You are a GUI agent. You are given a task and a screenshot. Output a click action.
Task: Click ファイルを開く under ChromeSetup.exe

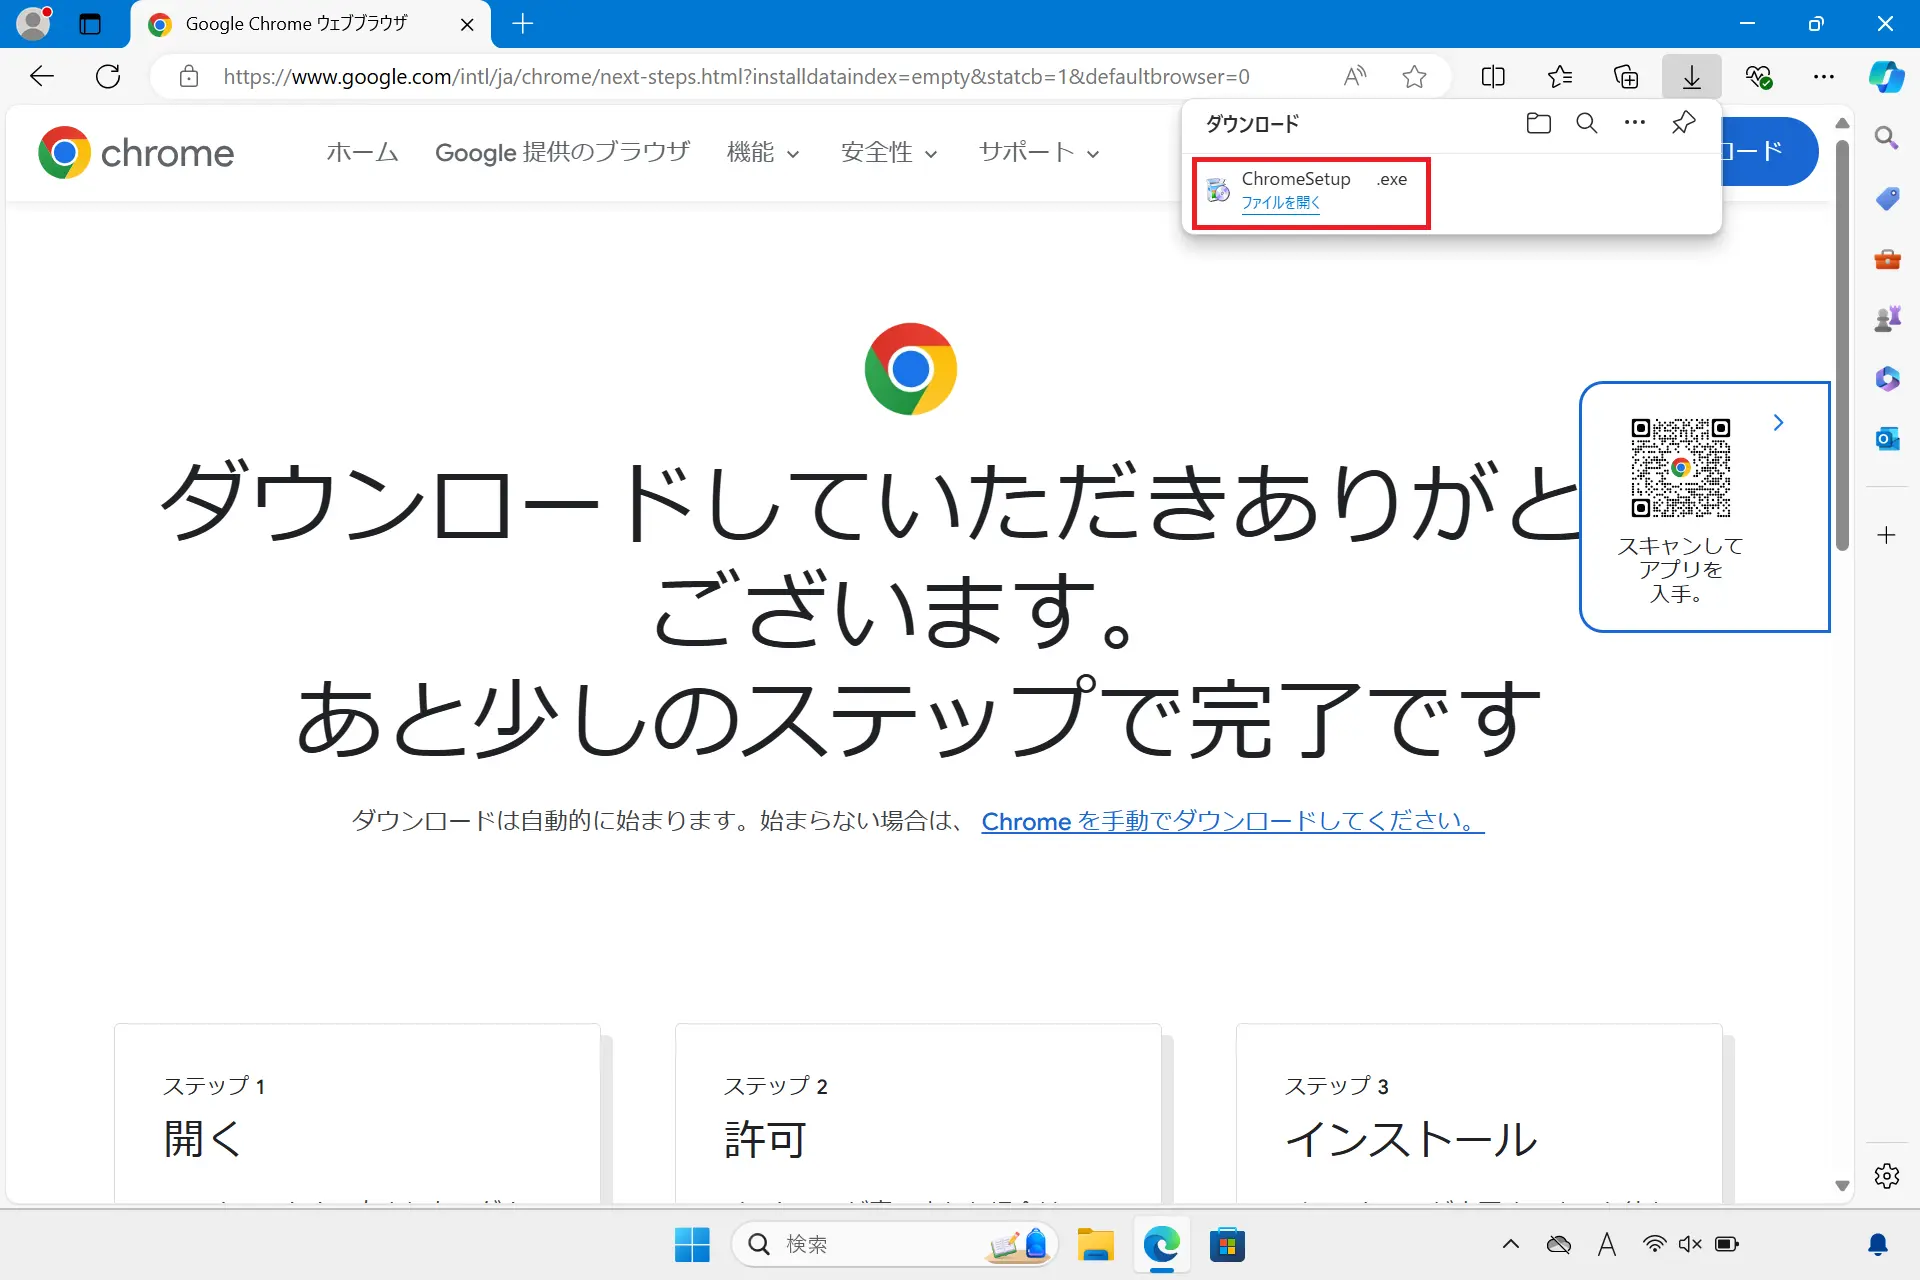[1280, 202]
